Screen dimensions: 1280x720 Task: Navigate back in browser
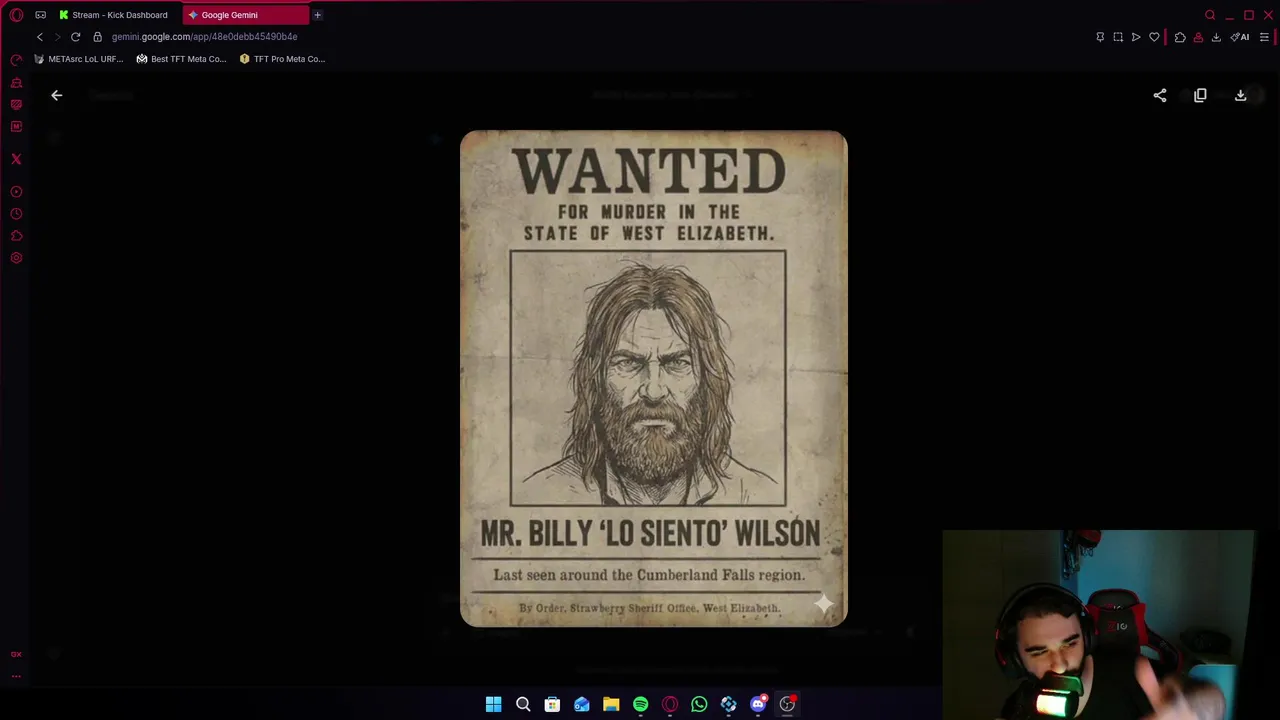click(x=40, y=37)
